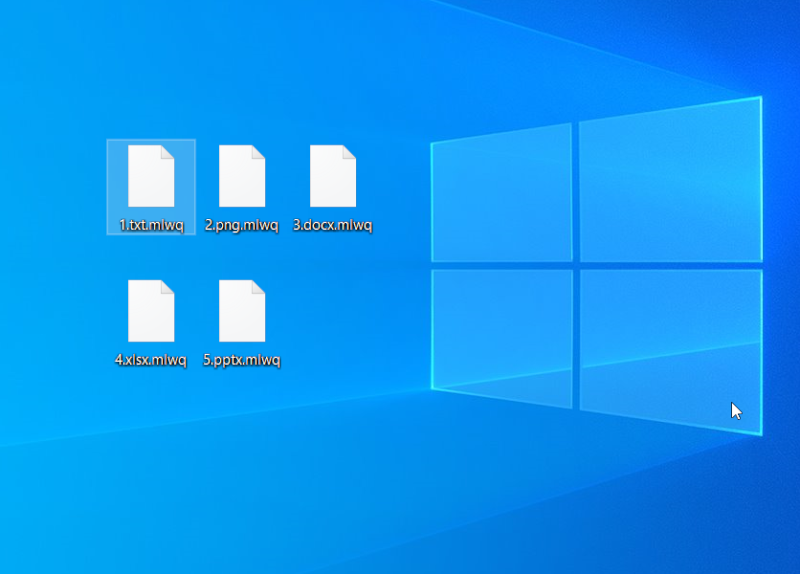Click the 4.xlsx.mlwq name text
The image size is (800, 574).
pyautogui.click(x=151, y=360)
